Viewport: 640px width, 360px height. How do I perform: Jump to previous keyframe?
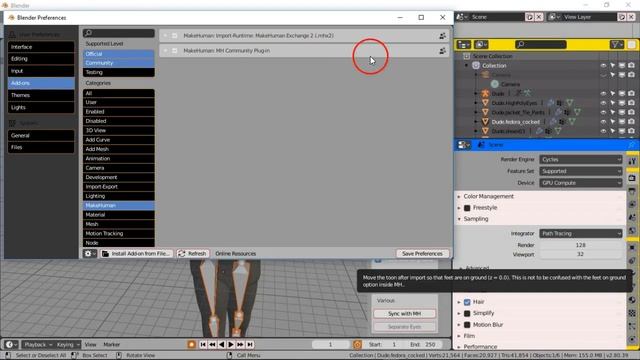click(x=212, y=344)
